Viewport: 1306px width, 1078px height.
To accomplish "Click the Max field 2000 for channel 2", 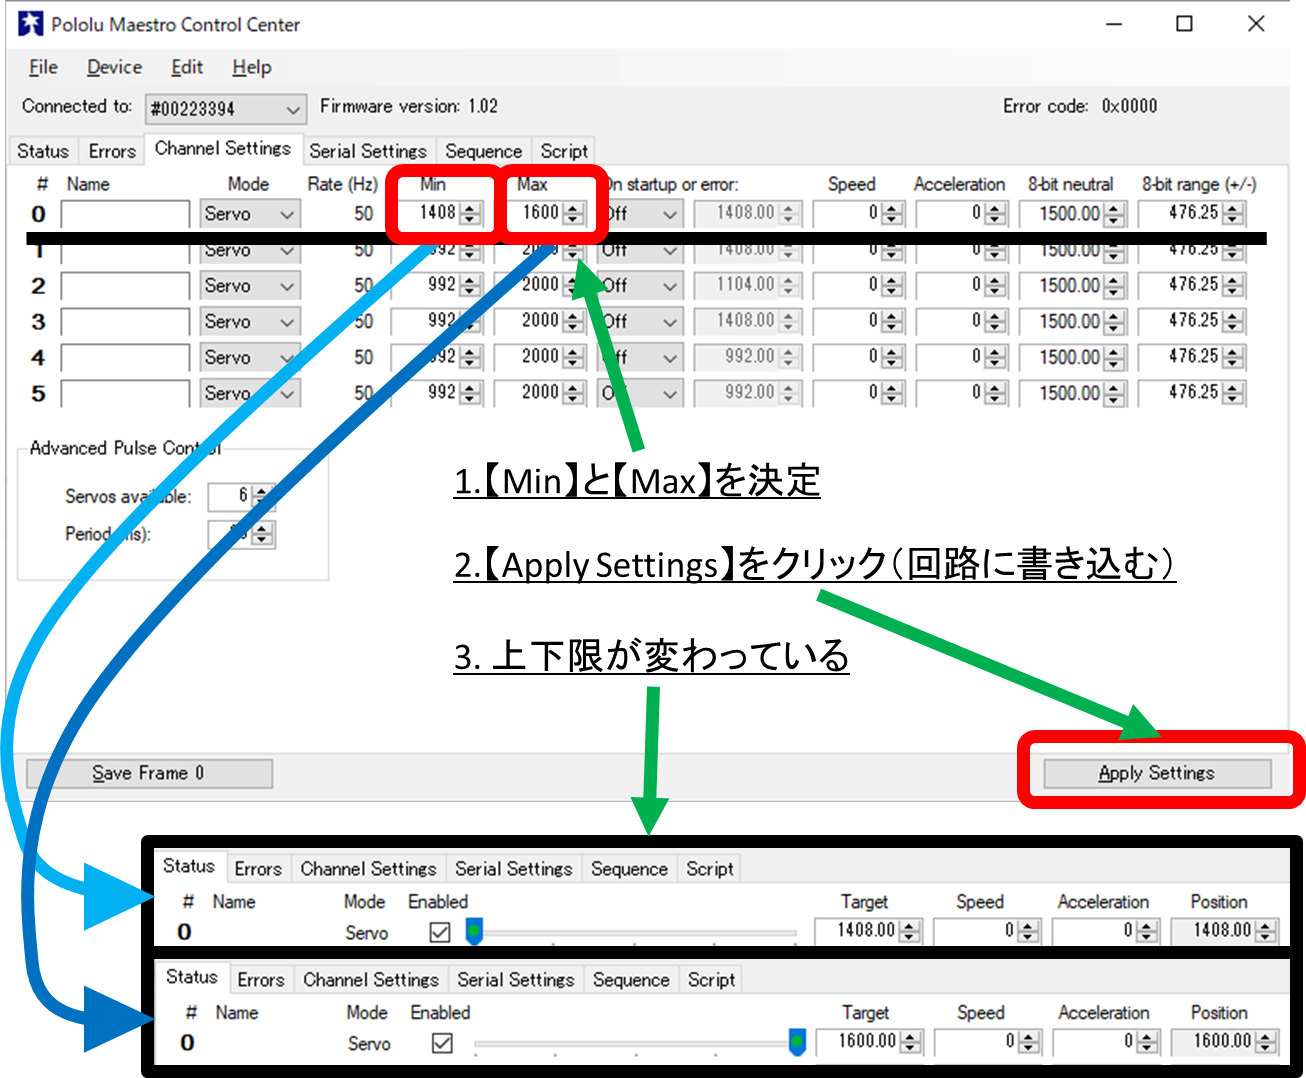I will click(529, 285).
